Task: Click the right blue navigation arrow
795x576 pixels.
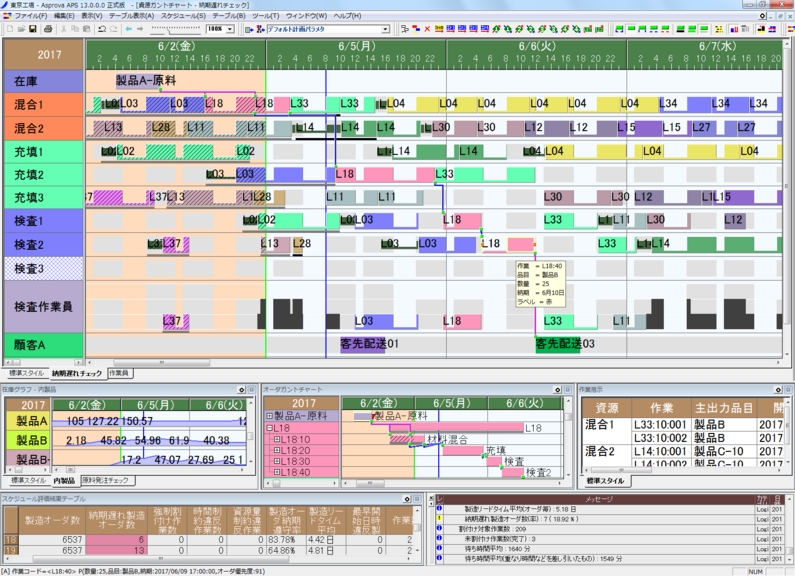Action: click(141, 29)
